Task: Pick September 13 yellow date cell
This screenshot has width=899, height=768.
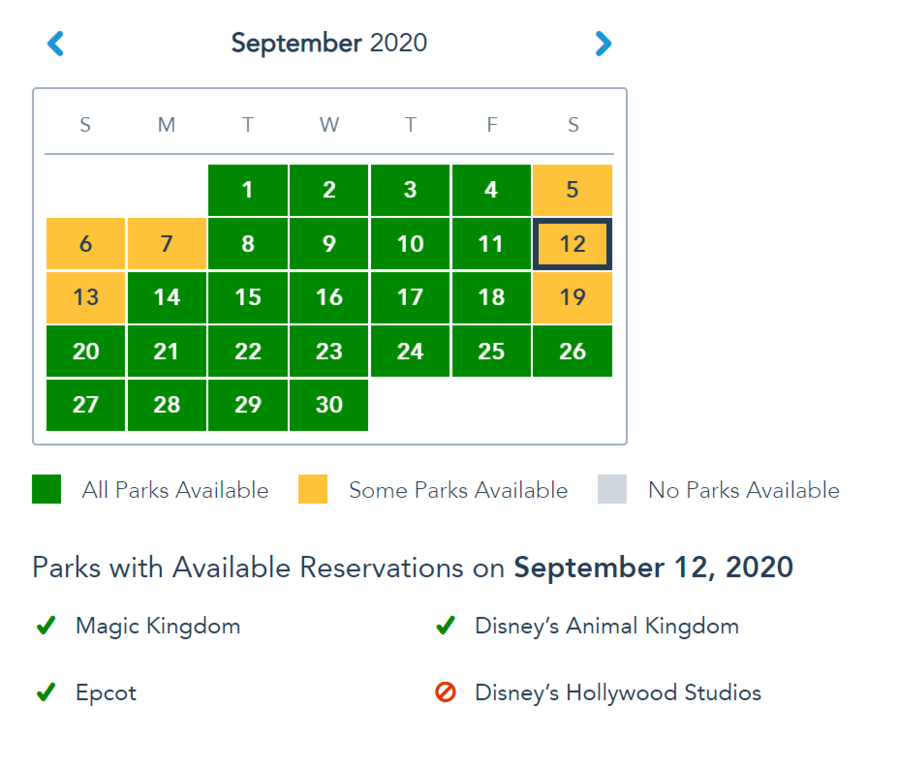Action: coord(85,297)
